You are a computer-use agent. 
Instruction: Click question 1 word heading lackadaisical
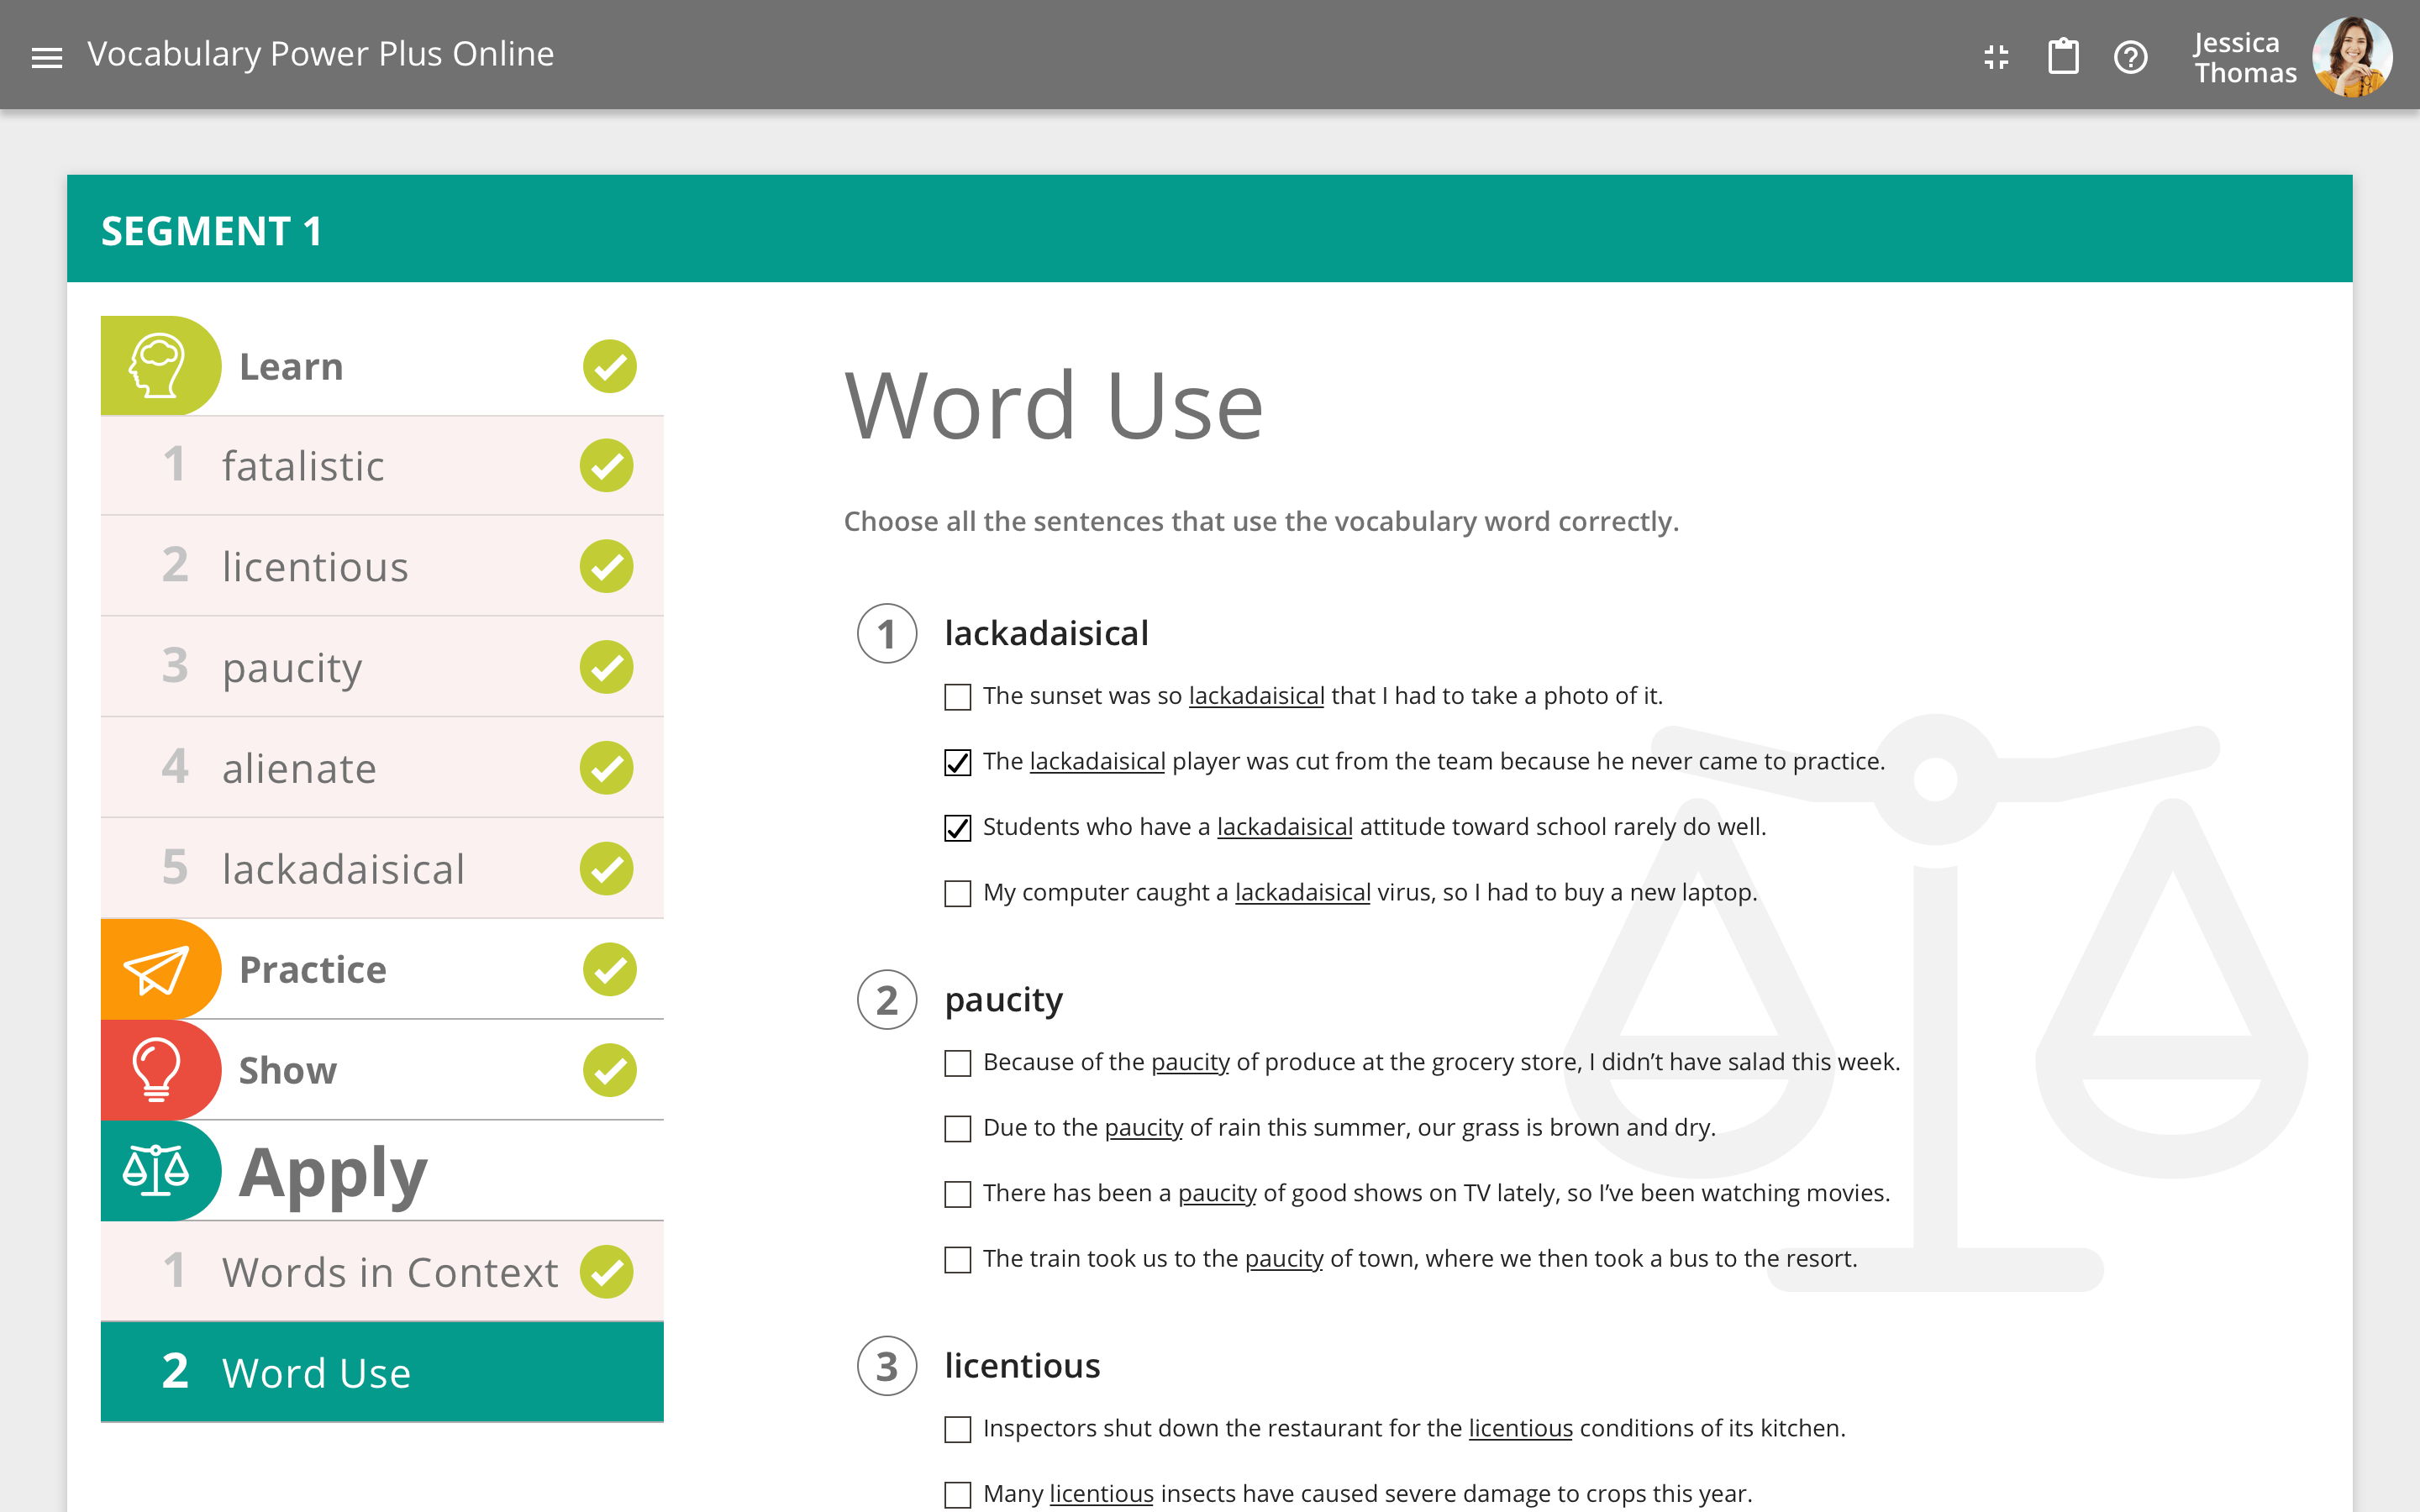(1046, 634)
